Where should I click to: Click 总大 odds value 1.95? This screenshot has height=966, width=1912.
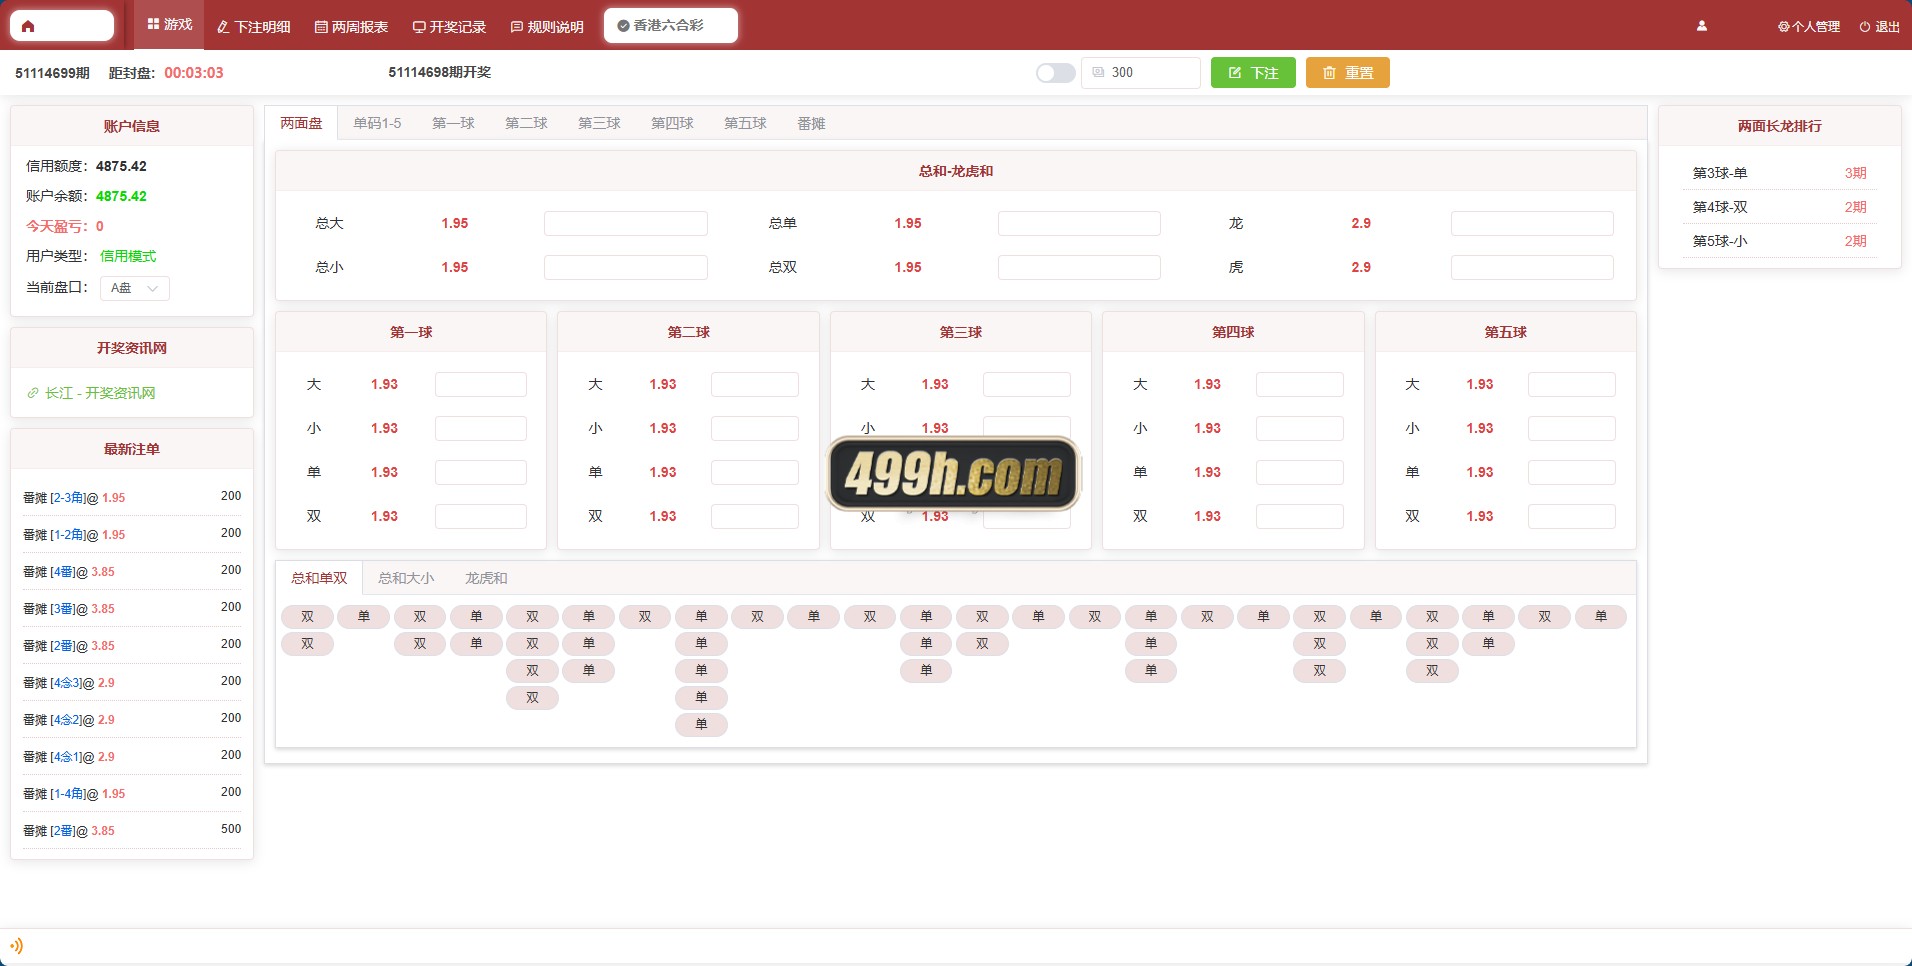(x=455, y=223)
